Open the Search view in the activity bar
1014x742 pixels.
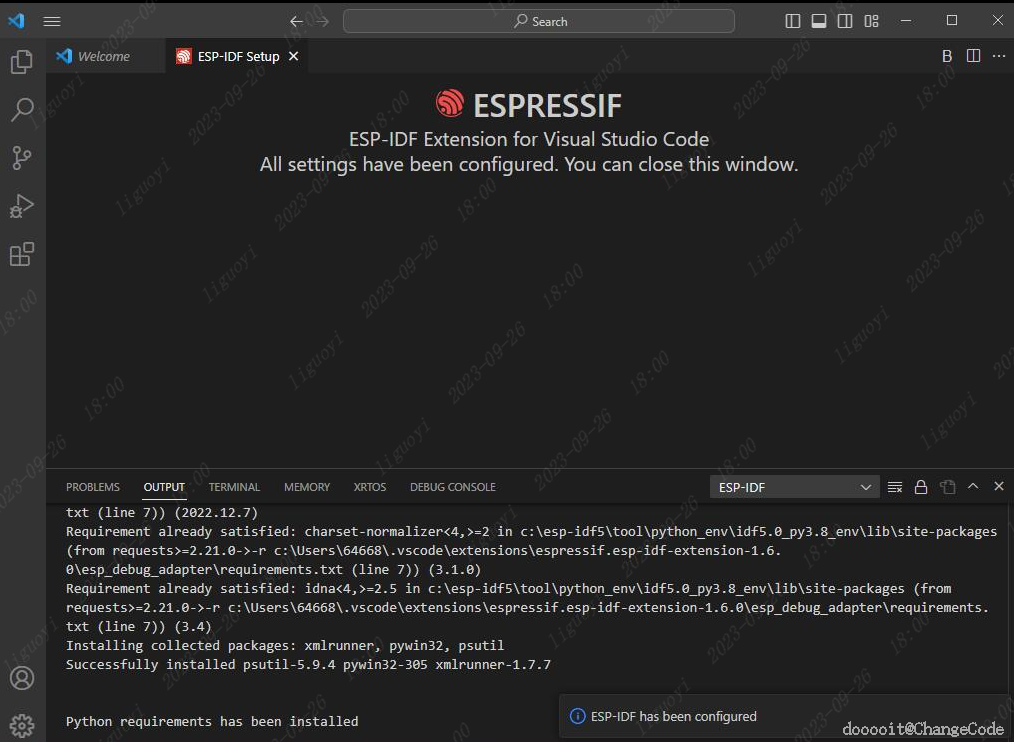point(22,110)
